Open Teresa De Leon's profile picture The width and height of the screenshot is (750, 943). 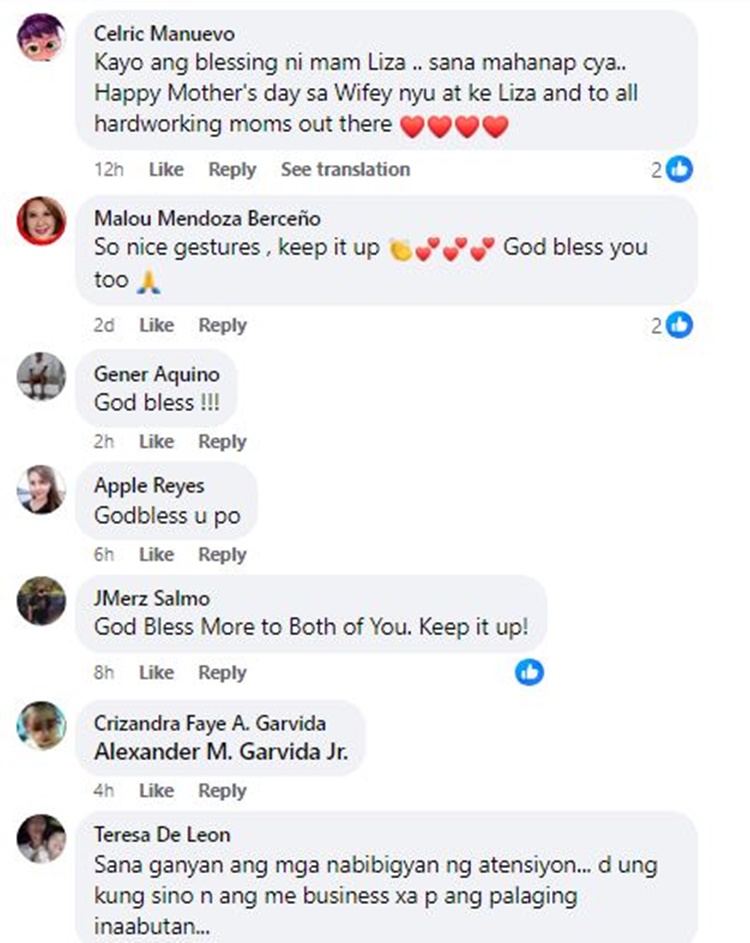(41, 838)
